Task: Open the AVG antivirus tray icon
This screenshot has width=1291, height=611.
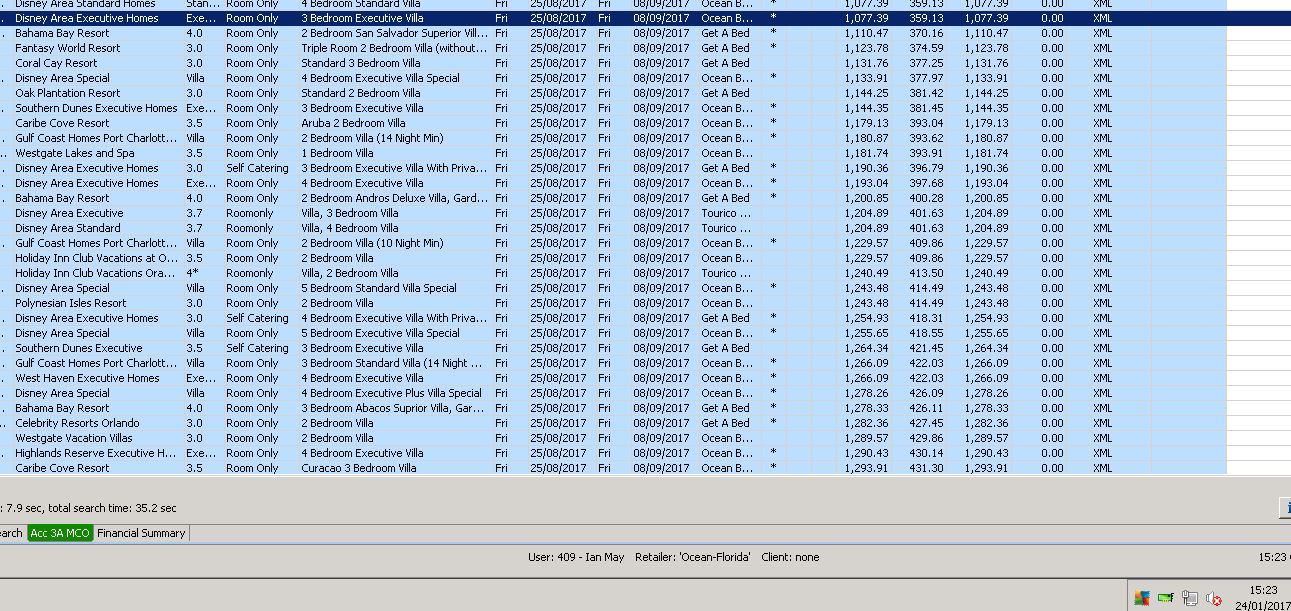Action: (1141, 598)
